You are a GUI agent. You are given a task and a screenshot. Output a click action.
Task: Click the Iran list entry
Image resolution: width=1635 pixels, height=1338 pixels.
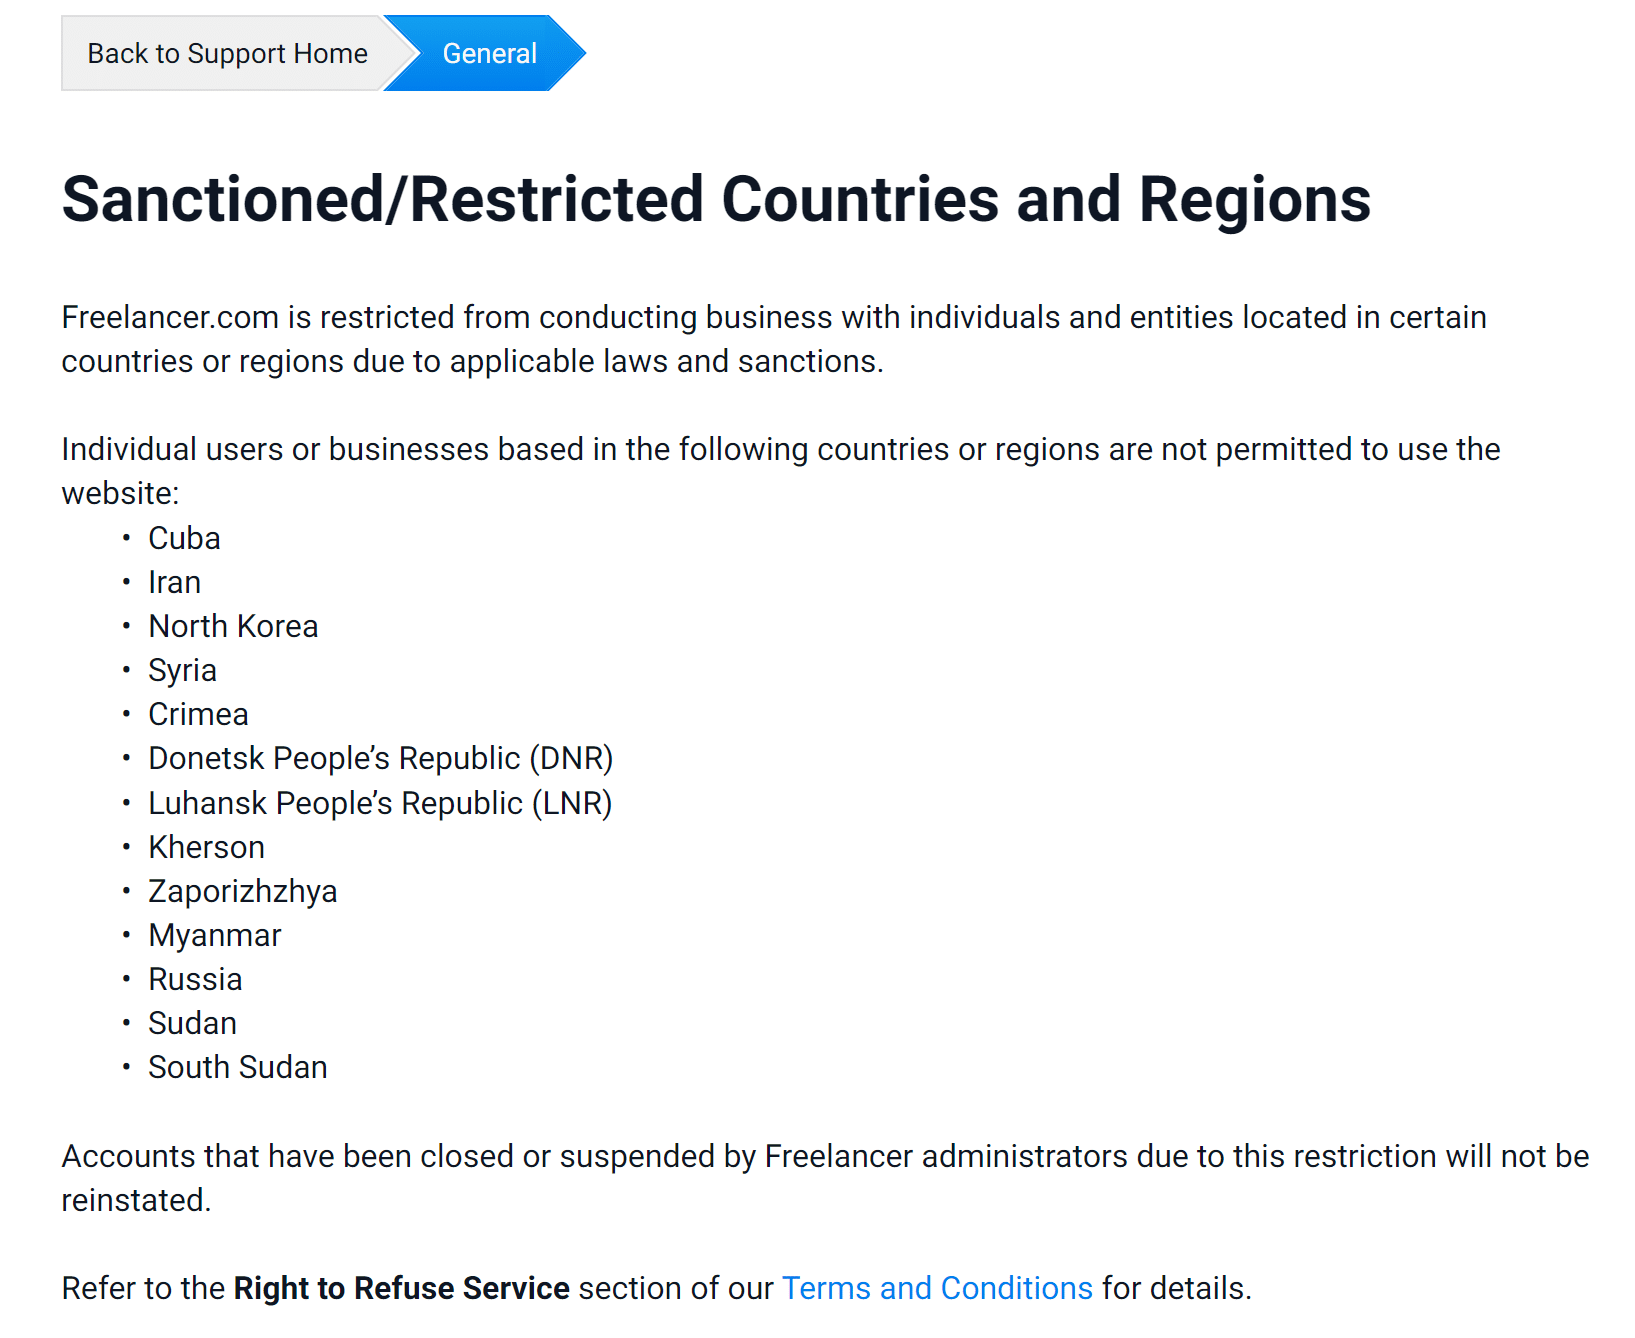coord(174,582)
